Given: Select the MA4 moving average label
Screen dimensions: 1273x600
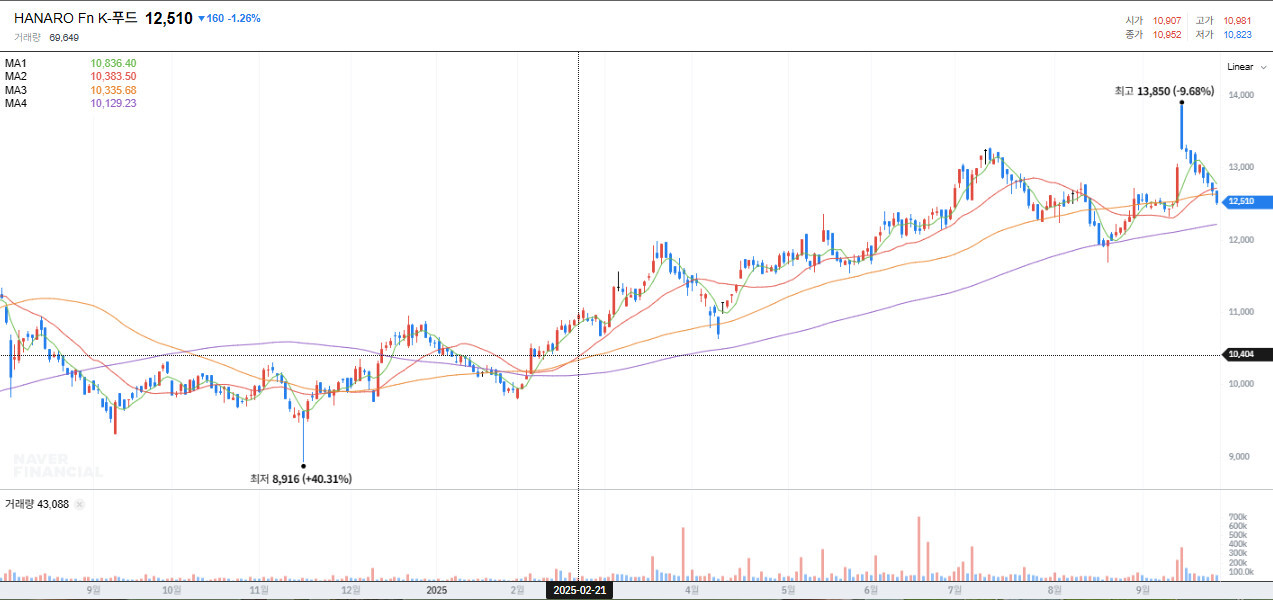Looking at the screenshot, I should (x=16, y=103).
